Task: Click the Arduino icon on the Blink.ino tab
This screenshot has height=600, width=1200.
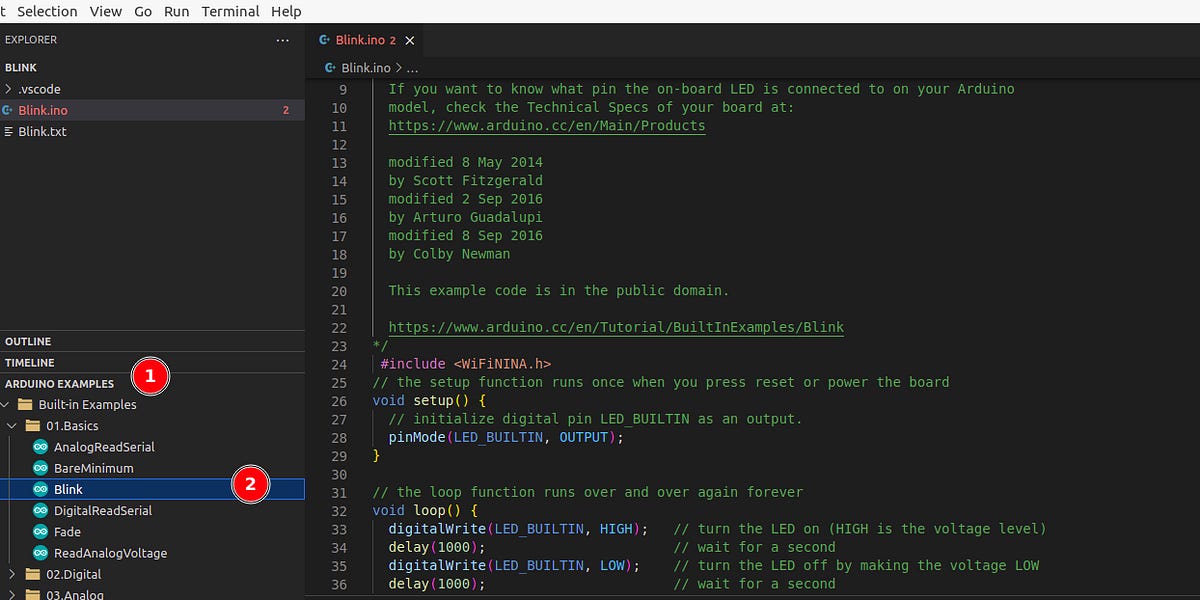Action: [323, 42]
